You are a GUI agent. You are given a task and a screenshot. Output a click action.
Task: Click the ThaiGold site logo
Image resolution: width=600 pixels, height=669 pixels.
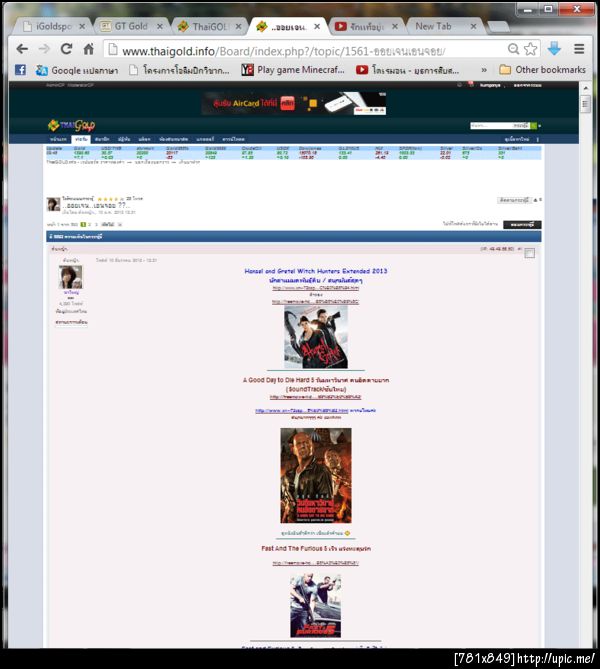click(x=71, y=125)
